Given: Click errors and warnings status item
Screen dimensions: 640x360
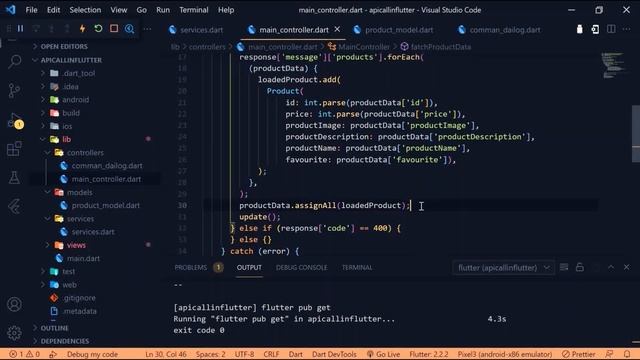Looking at the screenshot, I should click(x=24, y=354).
